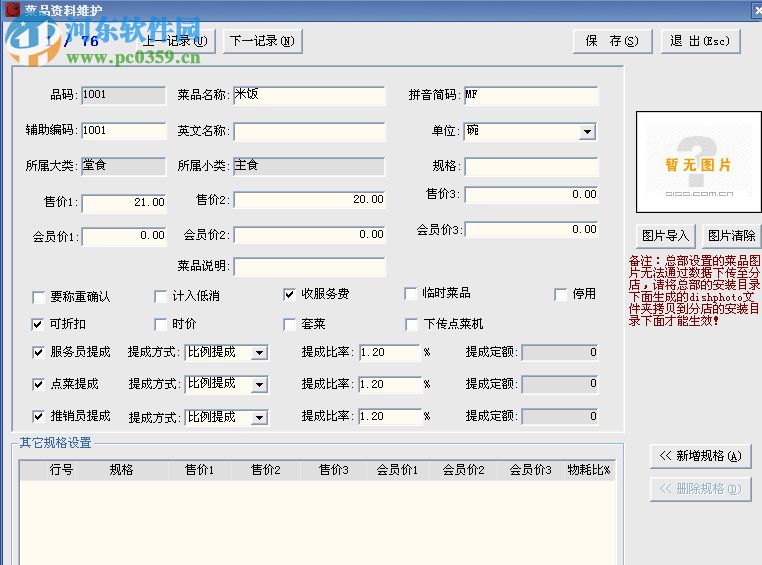This screenshot has width=762, height=565.
Task: Go to previous record with 上一记录 button
Action: [174, 41]
